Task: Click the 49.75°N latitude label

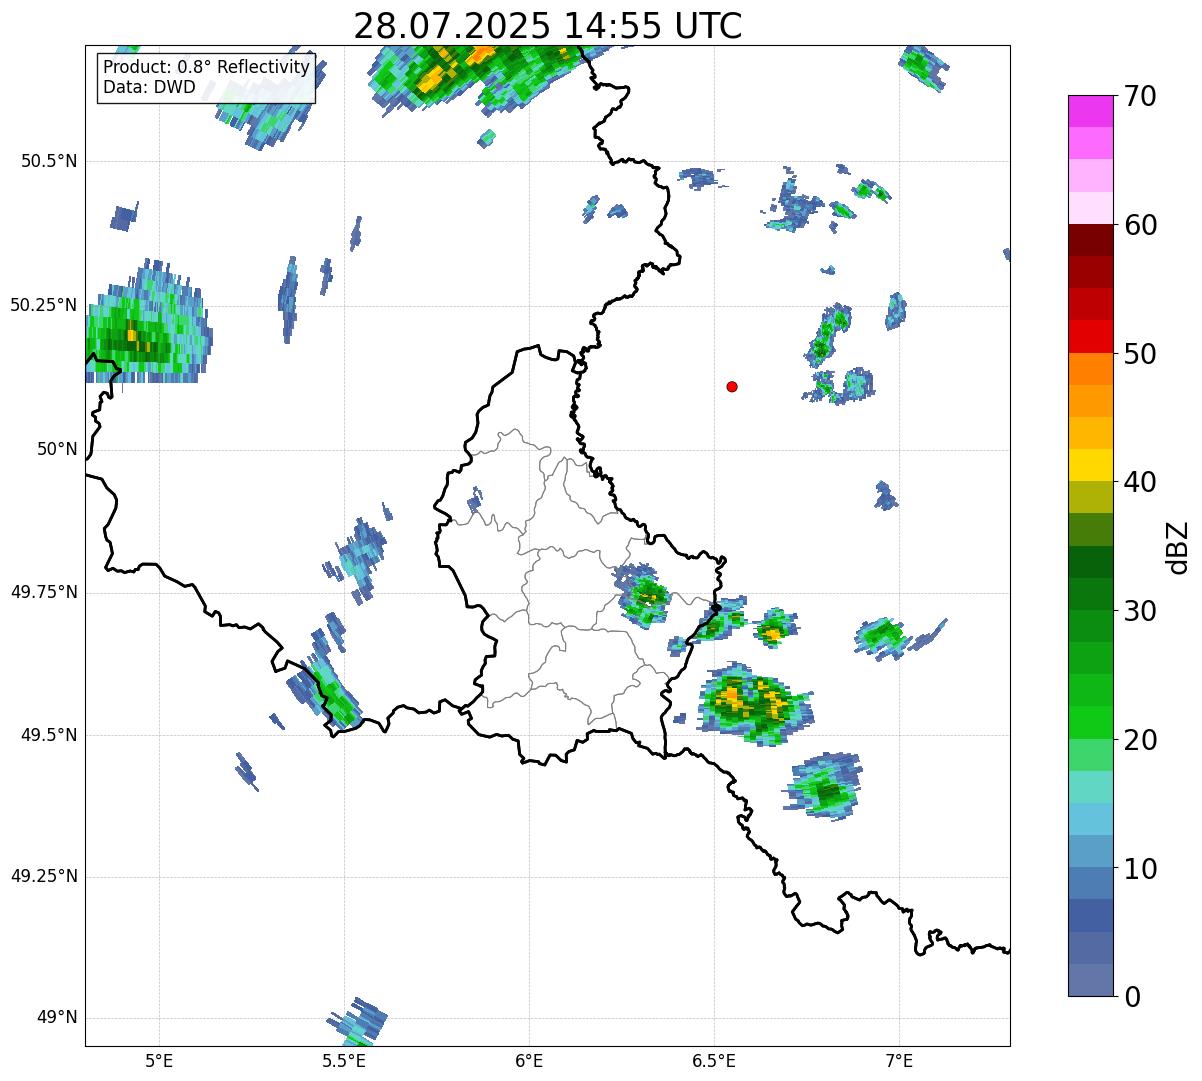Action: (x=44, y=592)
